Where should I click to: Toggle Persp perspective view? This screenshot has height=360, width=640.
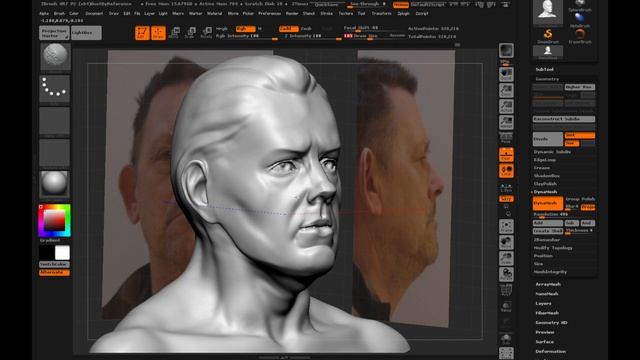506,138
